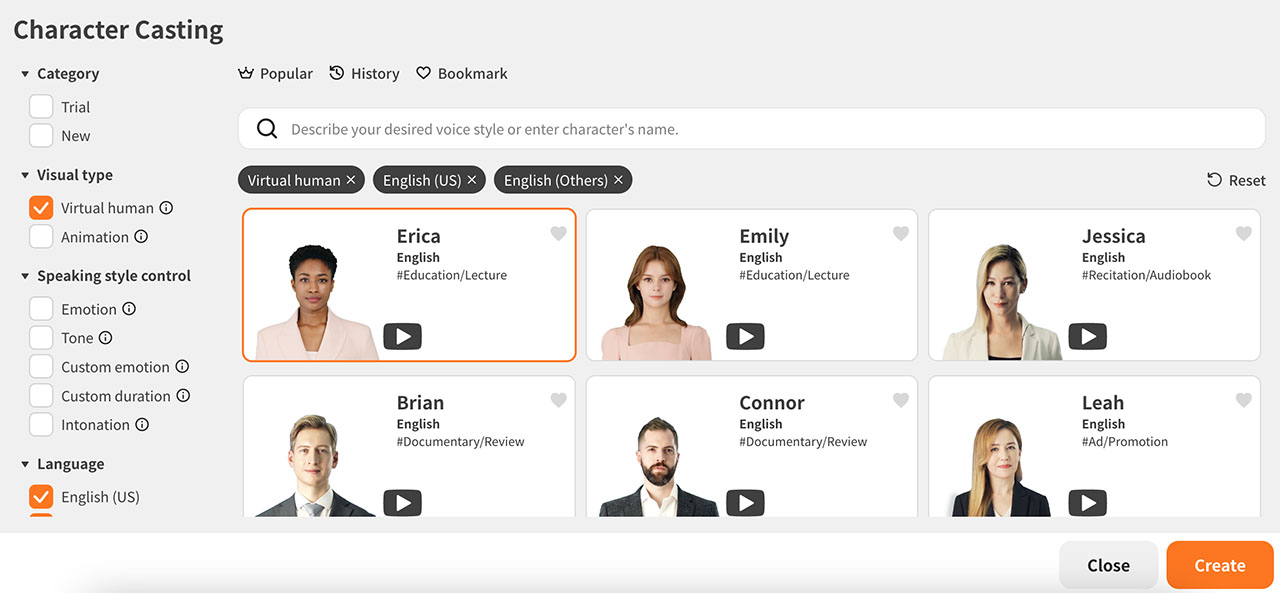Screen dimensions: 1280x593
Task: Show info for Custom emotion option
Action: point(182,367)
